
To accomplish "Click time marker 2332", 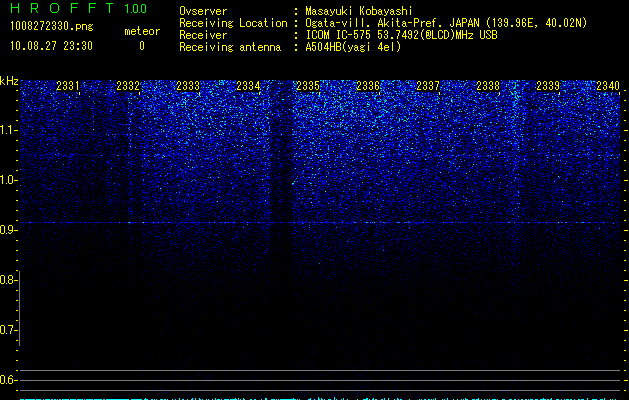I will pyautogui.click(x=128, y=86).
